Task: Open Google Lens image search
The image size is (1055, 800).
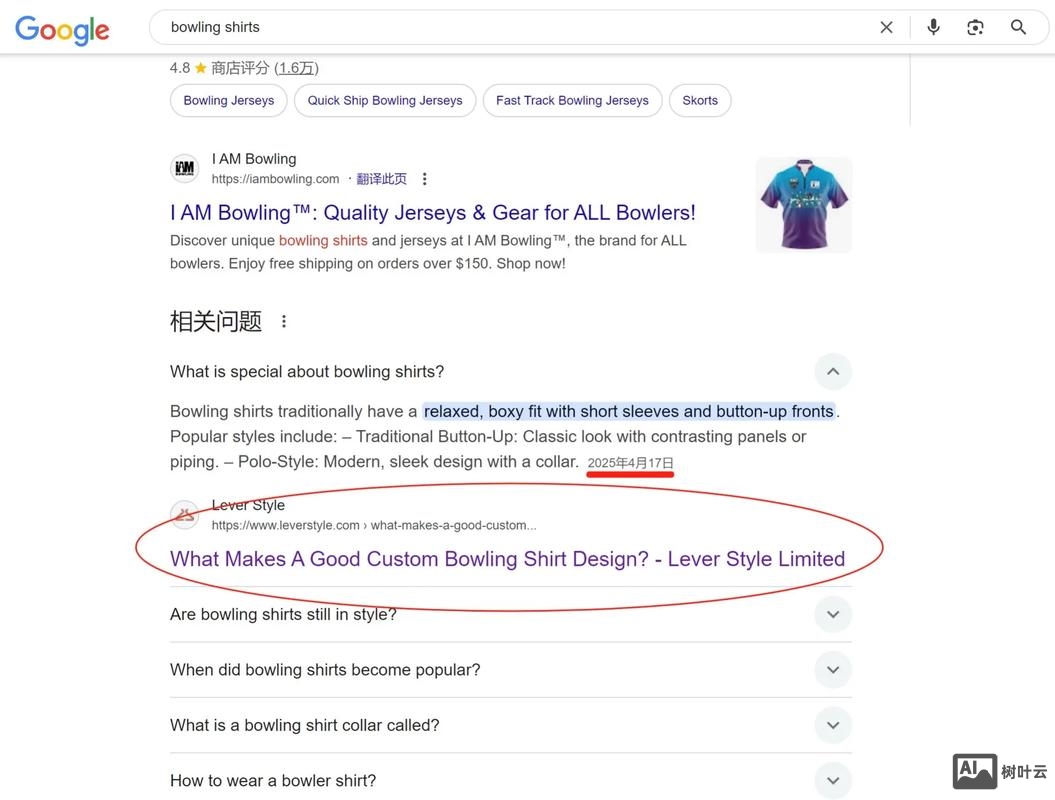Action: 975,27
